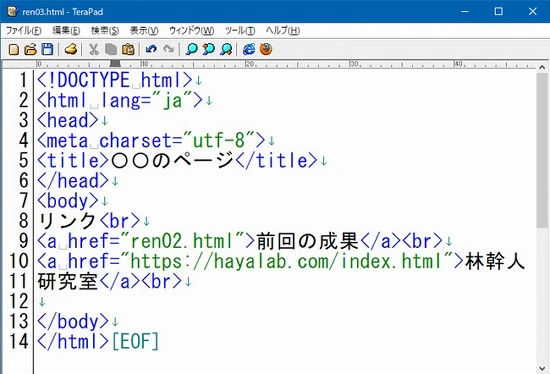
Task: Cut selection with scissors icon
Action: click(x=94, y=49)
